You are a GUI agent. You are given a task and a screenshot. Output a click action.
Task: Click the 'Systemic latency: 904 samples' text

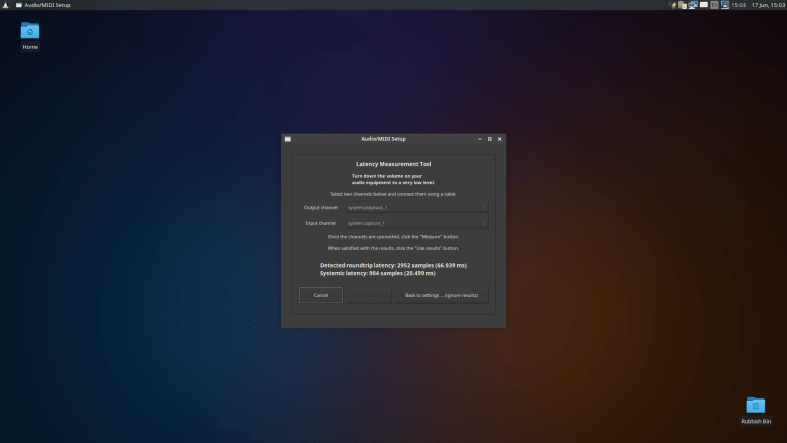[x=377, y=273]
